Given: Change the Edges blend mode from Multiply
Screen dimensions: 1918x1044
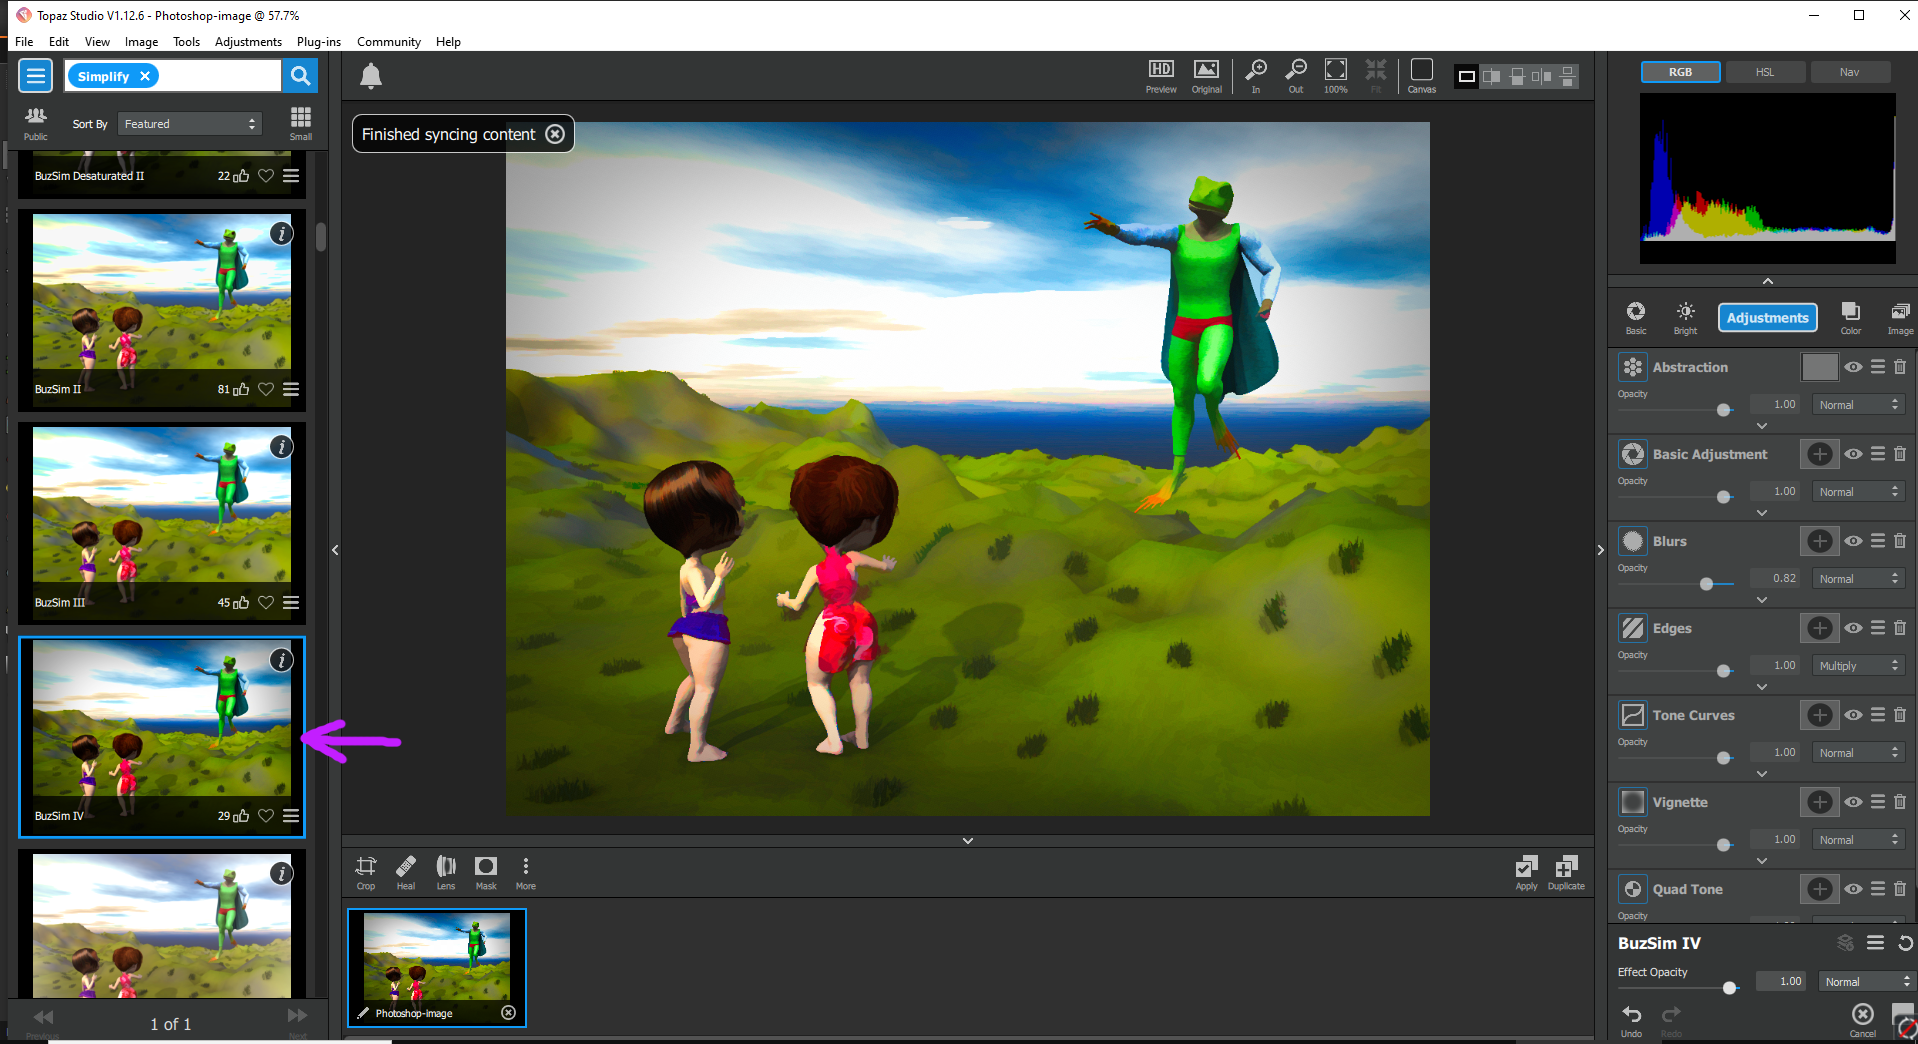Looking at the screenshot, I should (1858, 666).
